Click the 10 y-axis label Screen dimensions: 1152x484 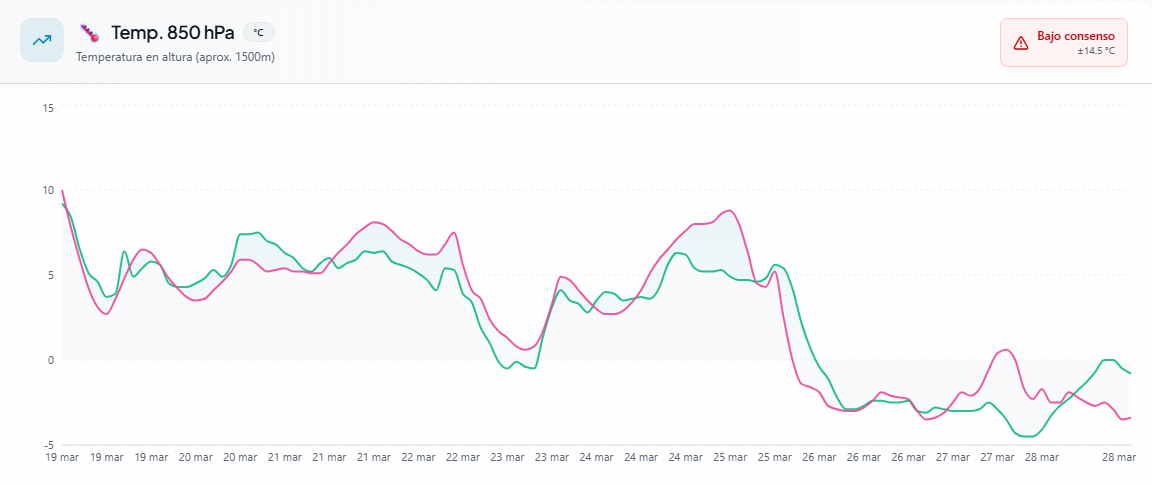point(48,190)
